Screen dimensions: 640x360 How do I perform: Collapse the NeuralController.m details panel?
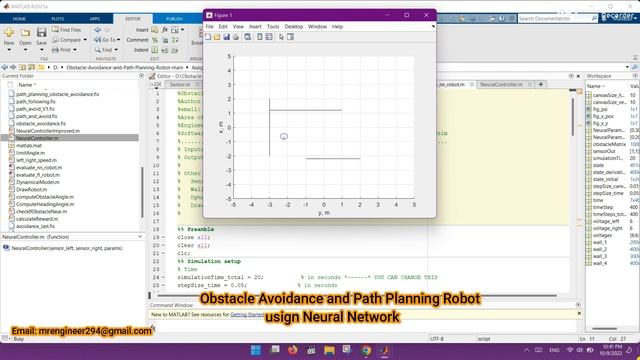pyautogui.click(x=140, y=237)
